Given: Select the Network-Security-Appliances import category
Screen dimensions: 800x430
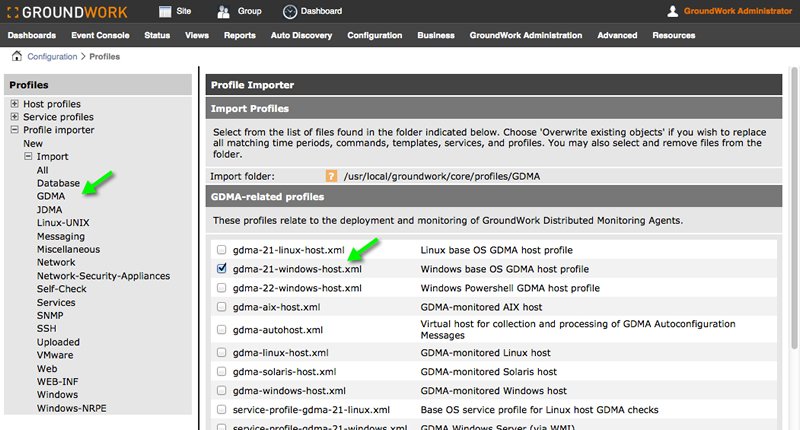Looking at the screenshot, I should coord(103,276).
